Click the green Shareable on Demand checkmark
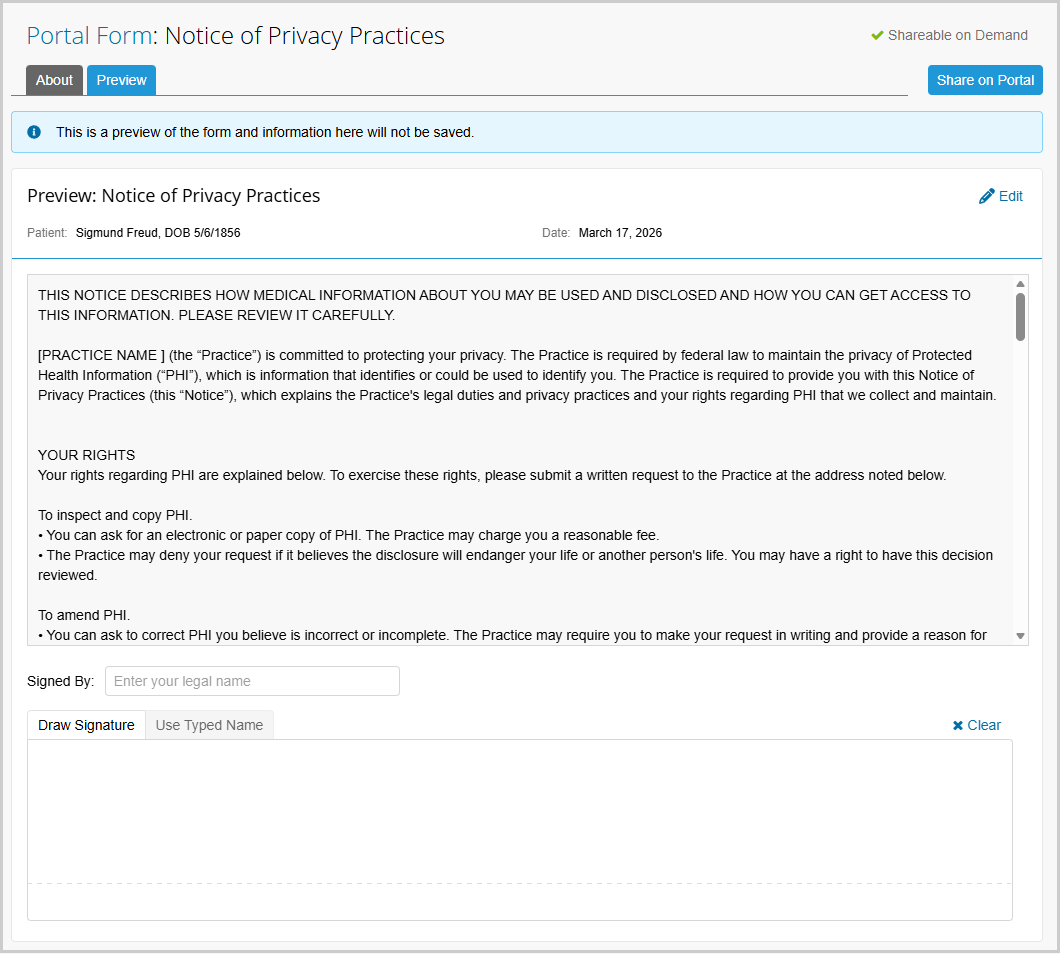Screen dimensions: 1060x954 point(877,35)
